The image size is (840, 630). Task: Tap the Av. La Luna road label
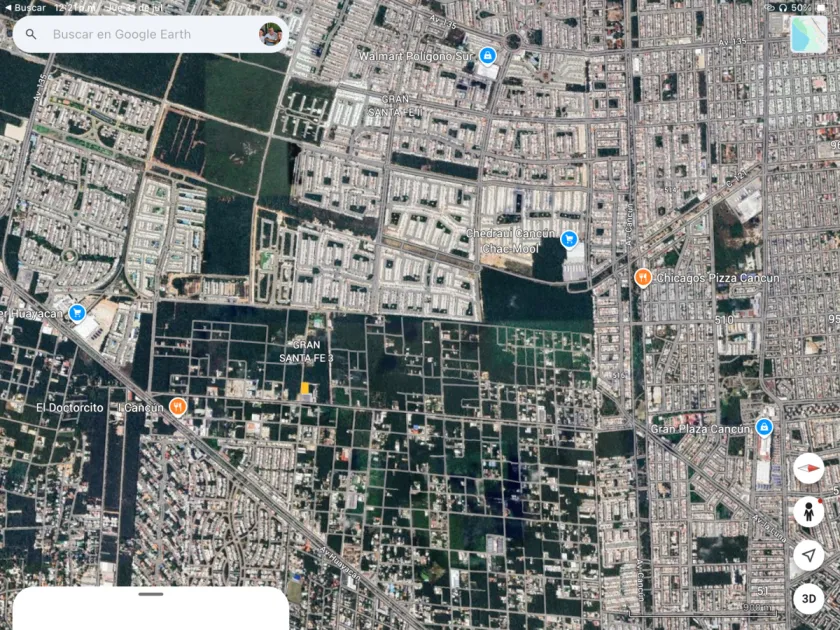[x=770, y=529]
